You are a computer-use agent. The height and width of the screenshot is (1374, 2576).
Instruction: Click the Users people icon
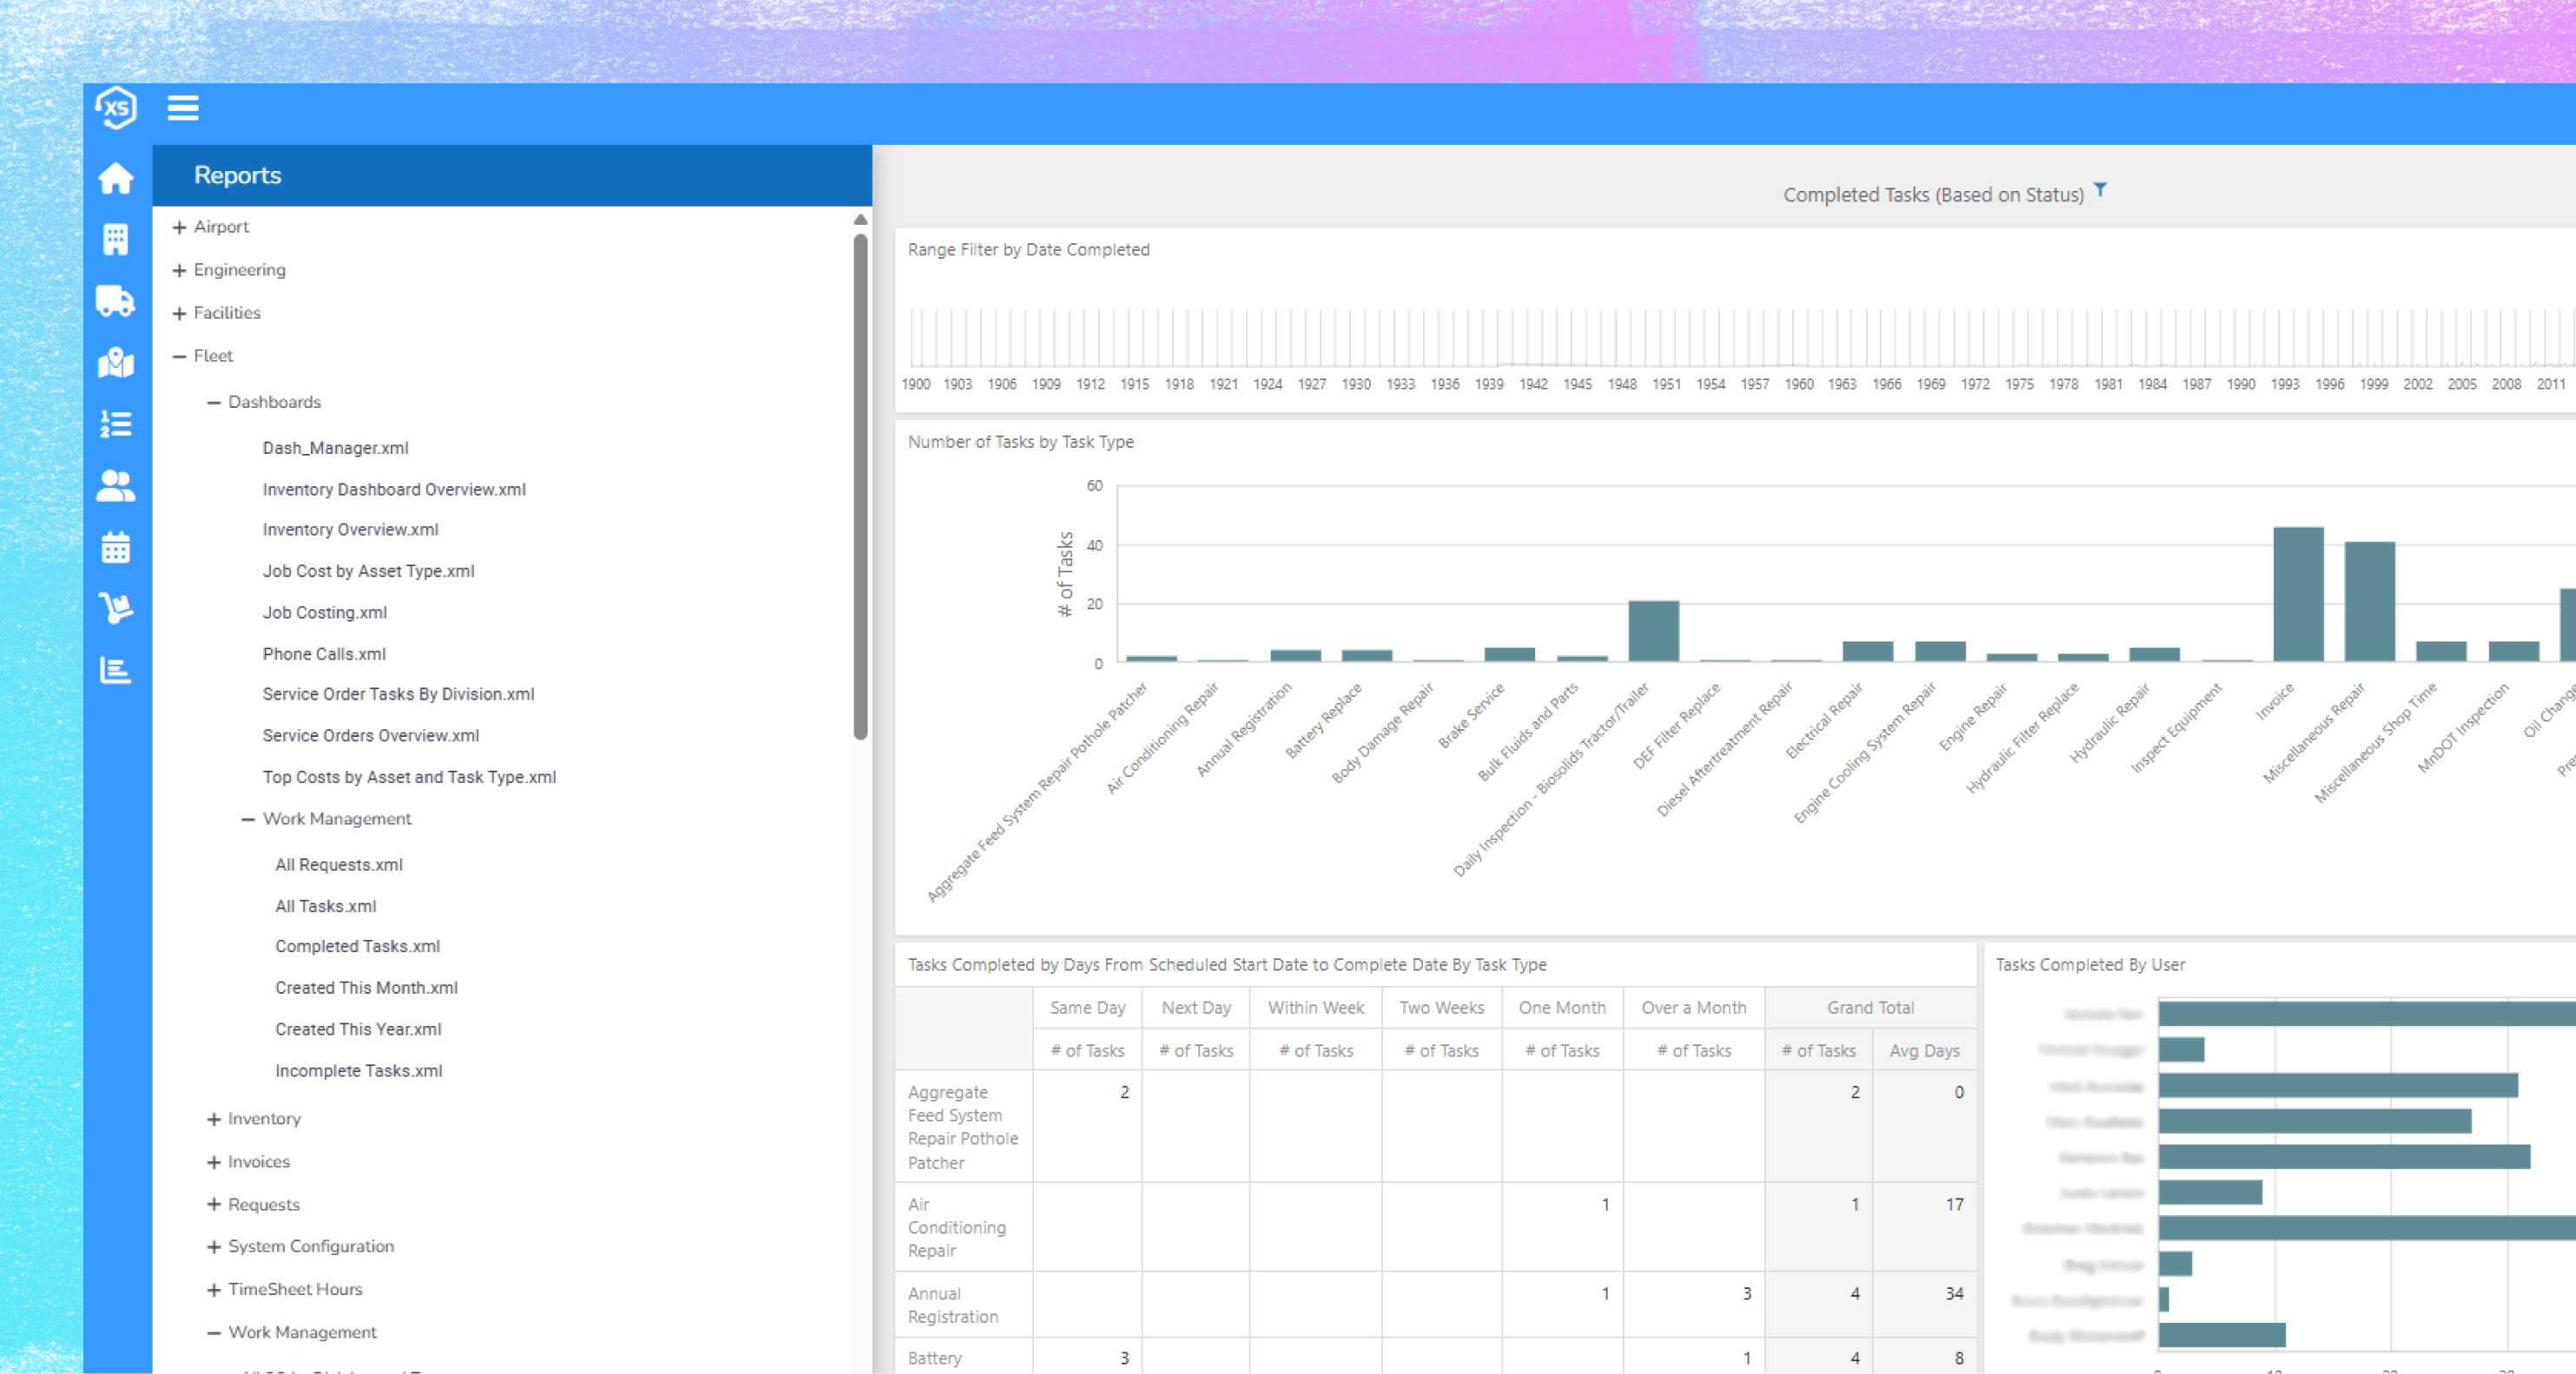116,486
